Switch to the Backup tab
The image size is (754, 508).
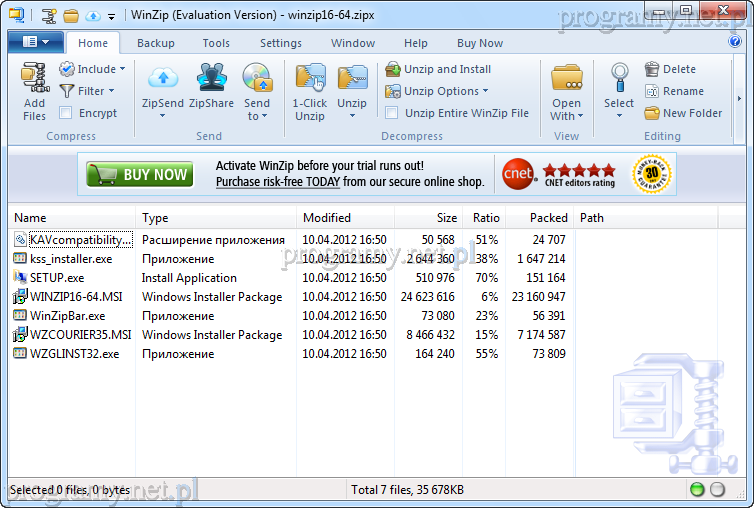click(x=155, y=43)
